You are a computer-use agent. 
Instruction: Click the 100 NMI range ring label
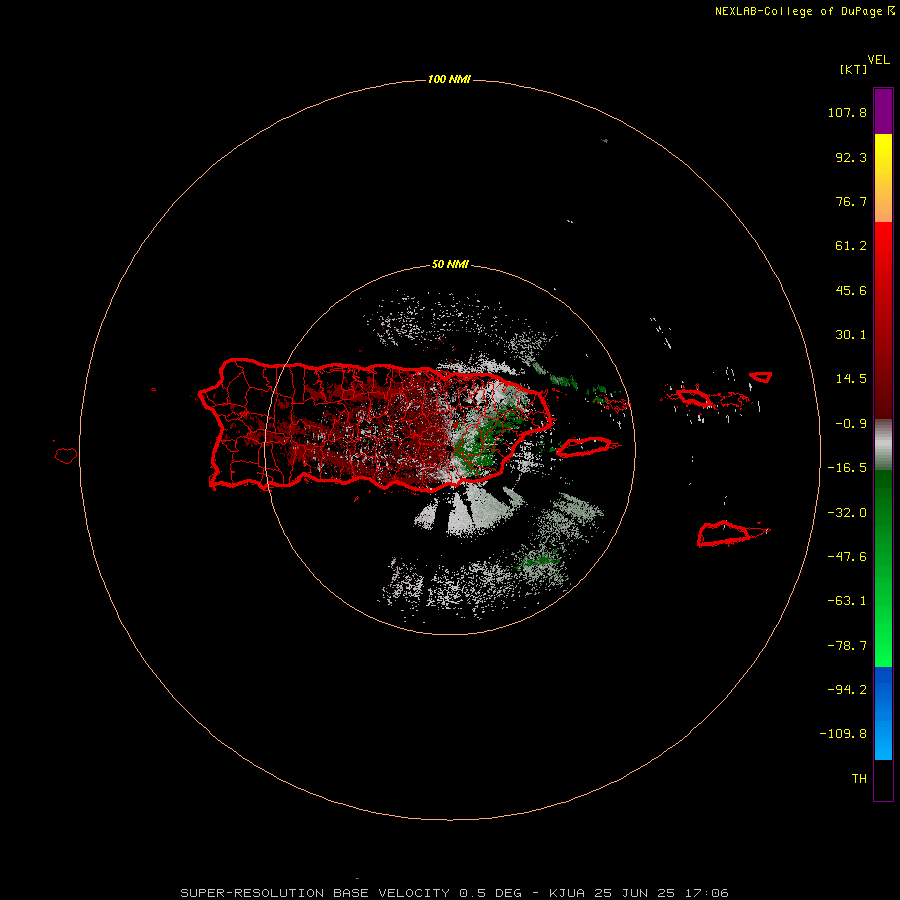449,79
